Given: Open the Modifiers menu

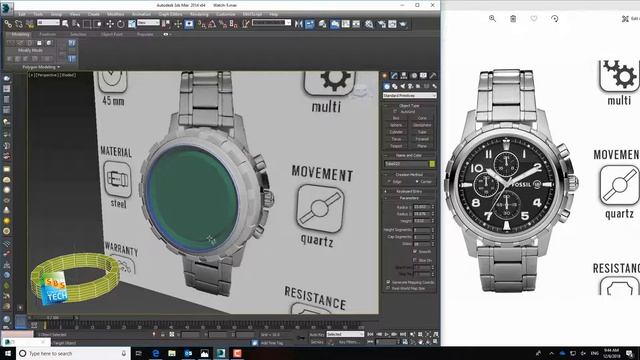Looking at the screenshot, I should click(115, 14).
